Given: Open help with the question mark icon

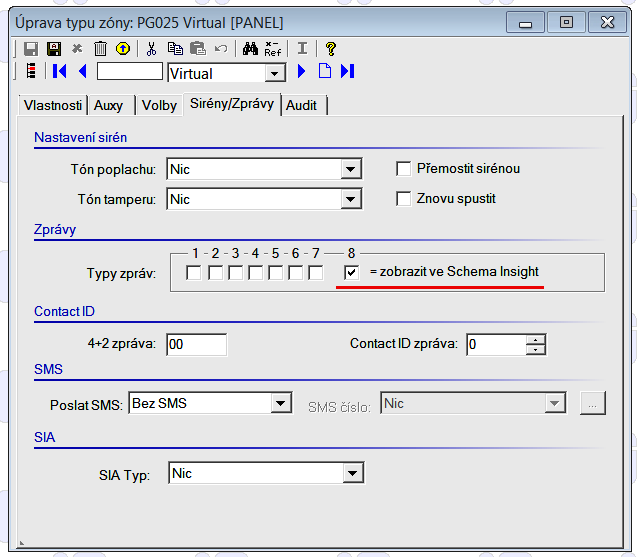Looking at the screenshot, I should point(331,48).
